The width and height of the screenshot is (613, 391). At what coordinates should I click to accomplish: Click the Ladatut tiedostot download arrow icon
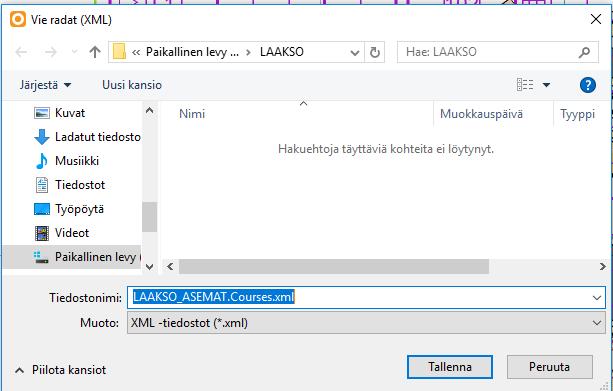click(42, 137)
